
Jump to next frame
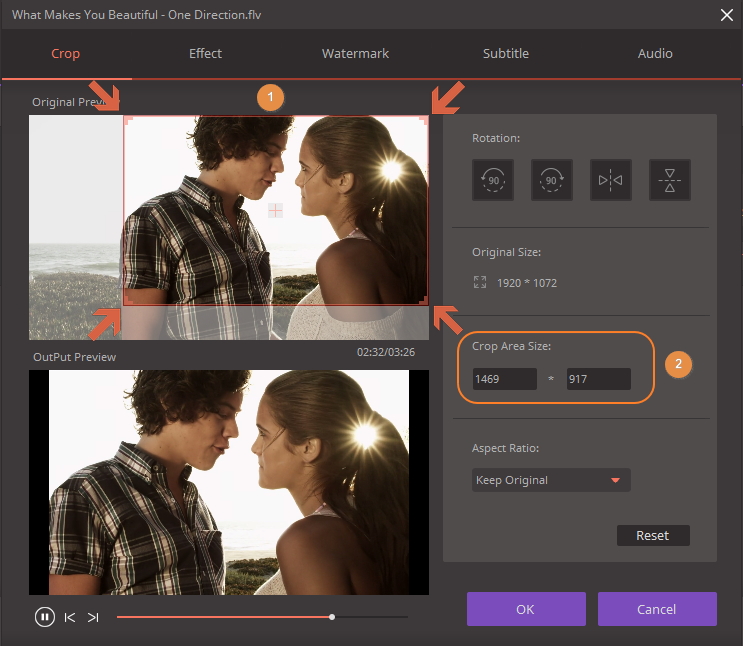pyautogui.click(x=93, y=617)
